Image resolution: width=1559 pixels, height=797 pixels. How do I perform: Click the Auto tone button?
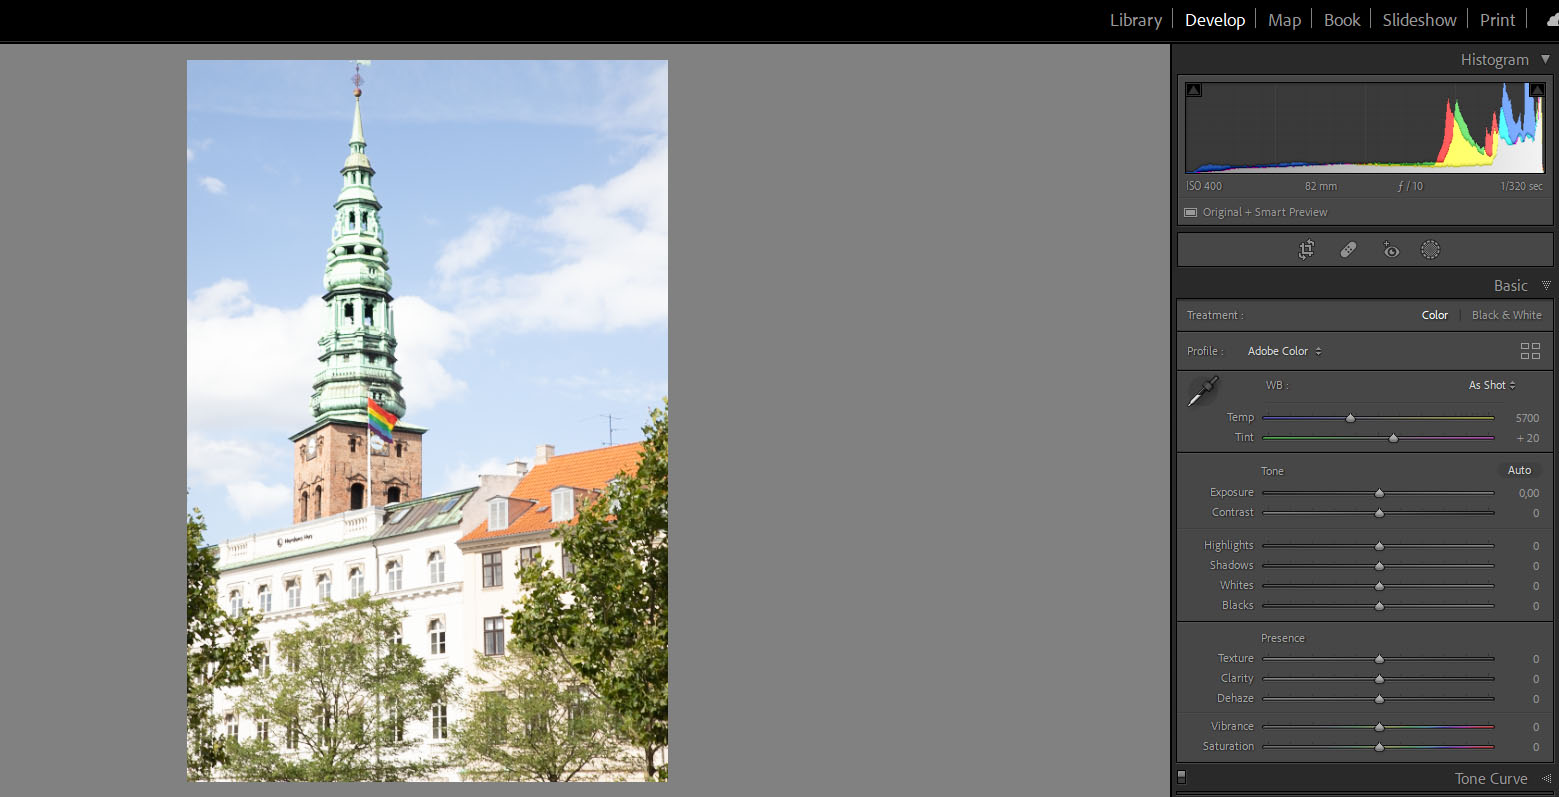pyautogui.click(x=1519, y=470)
